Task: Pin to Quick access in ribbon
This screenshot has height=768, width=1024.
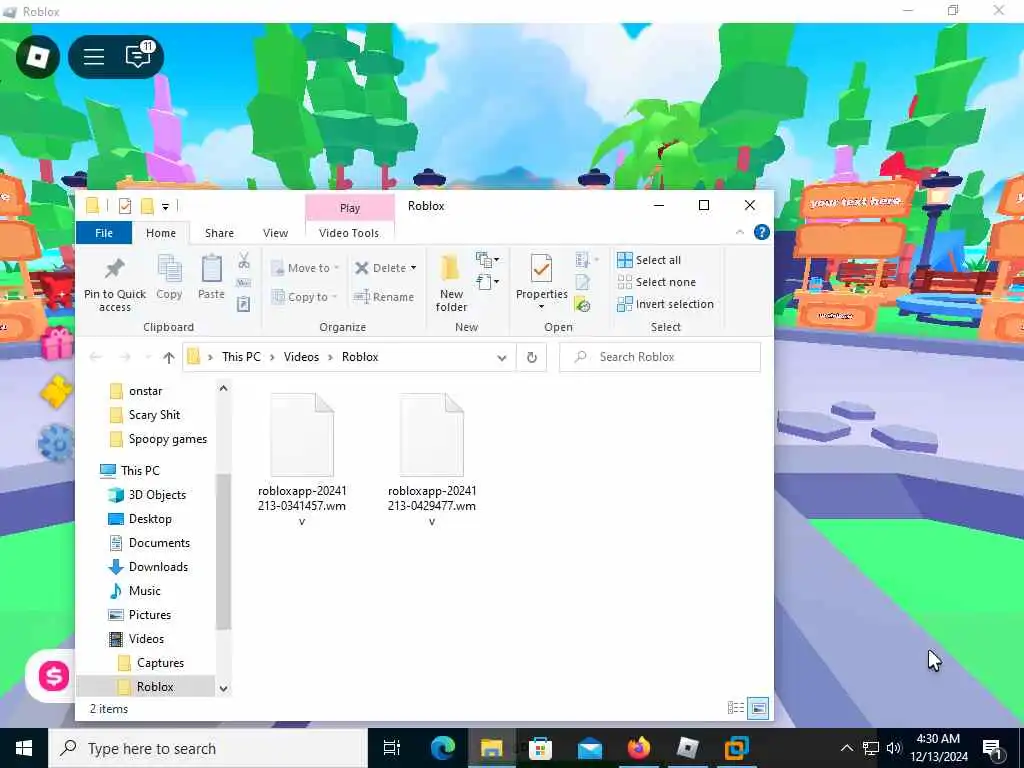Action: 115,284
